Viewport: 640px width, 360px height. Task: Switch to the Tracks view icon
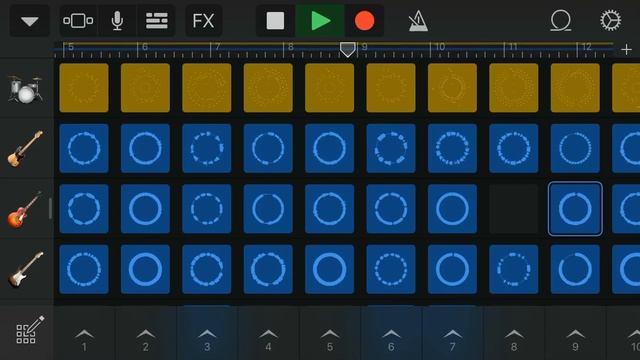tap(78, 21)
